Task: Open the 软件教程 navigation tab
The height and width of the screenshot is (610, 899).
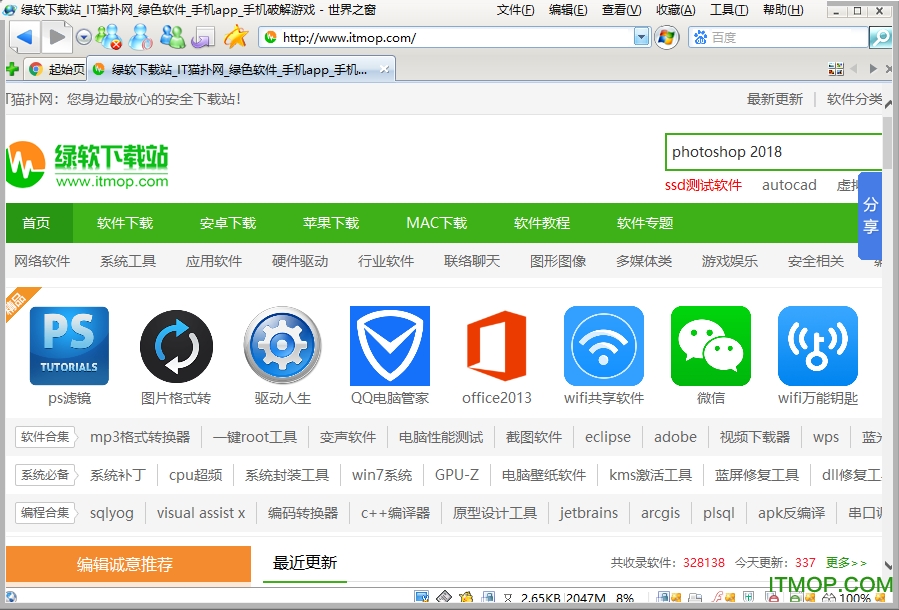Action: [542, 223]
